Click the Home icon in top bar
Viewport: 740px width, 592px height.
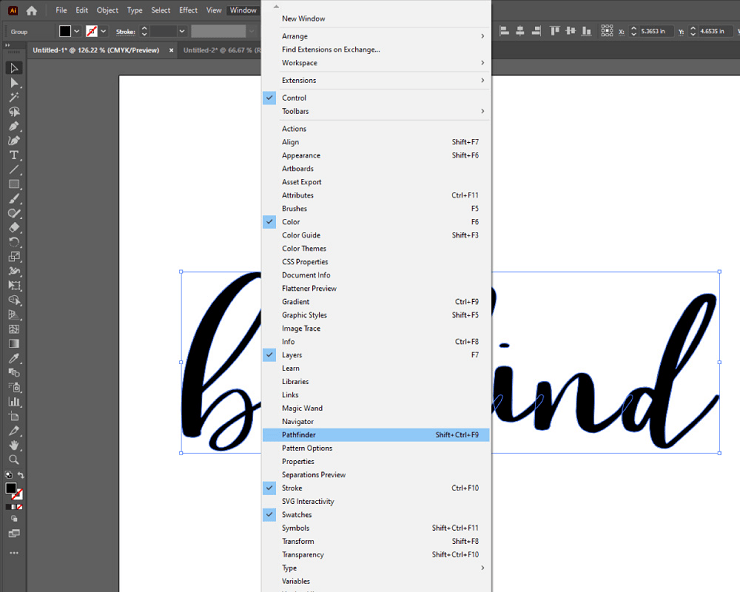(x=32, y=10)
